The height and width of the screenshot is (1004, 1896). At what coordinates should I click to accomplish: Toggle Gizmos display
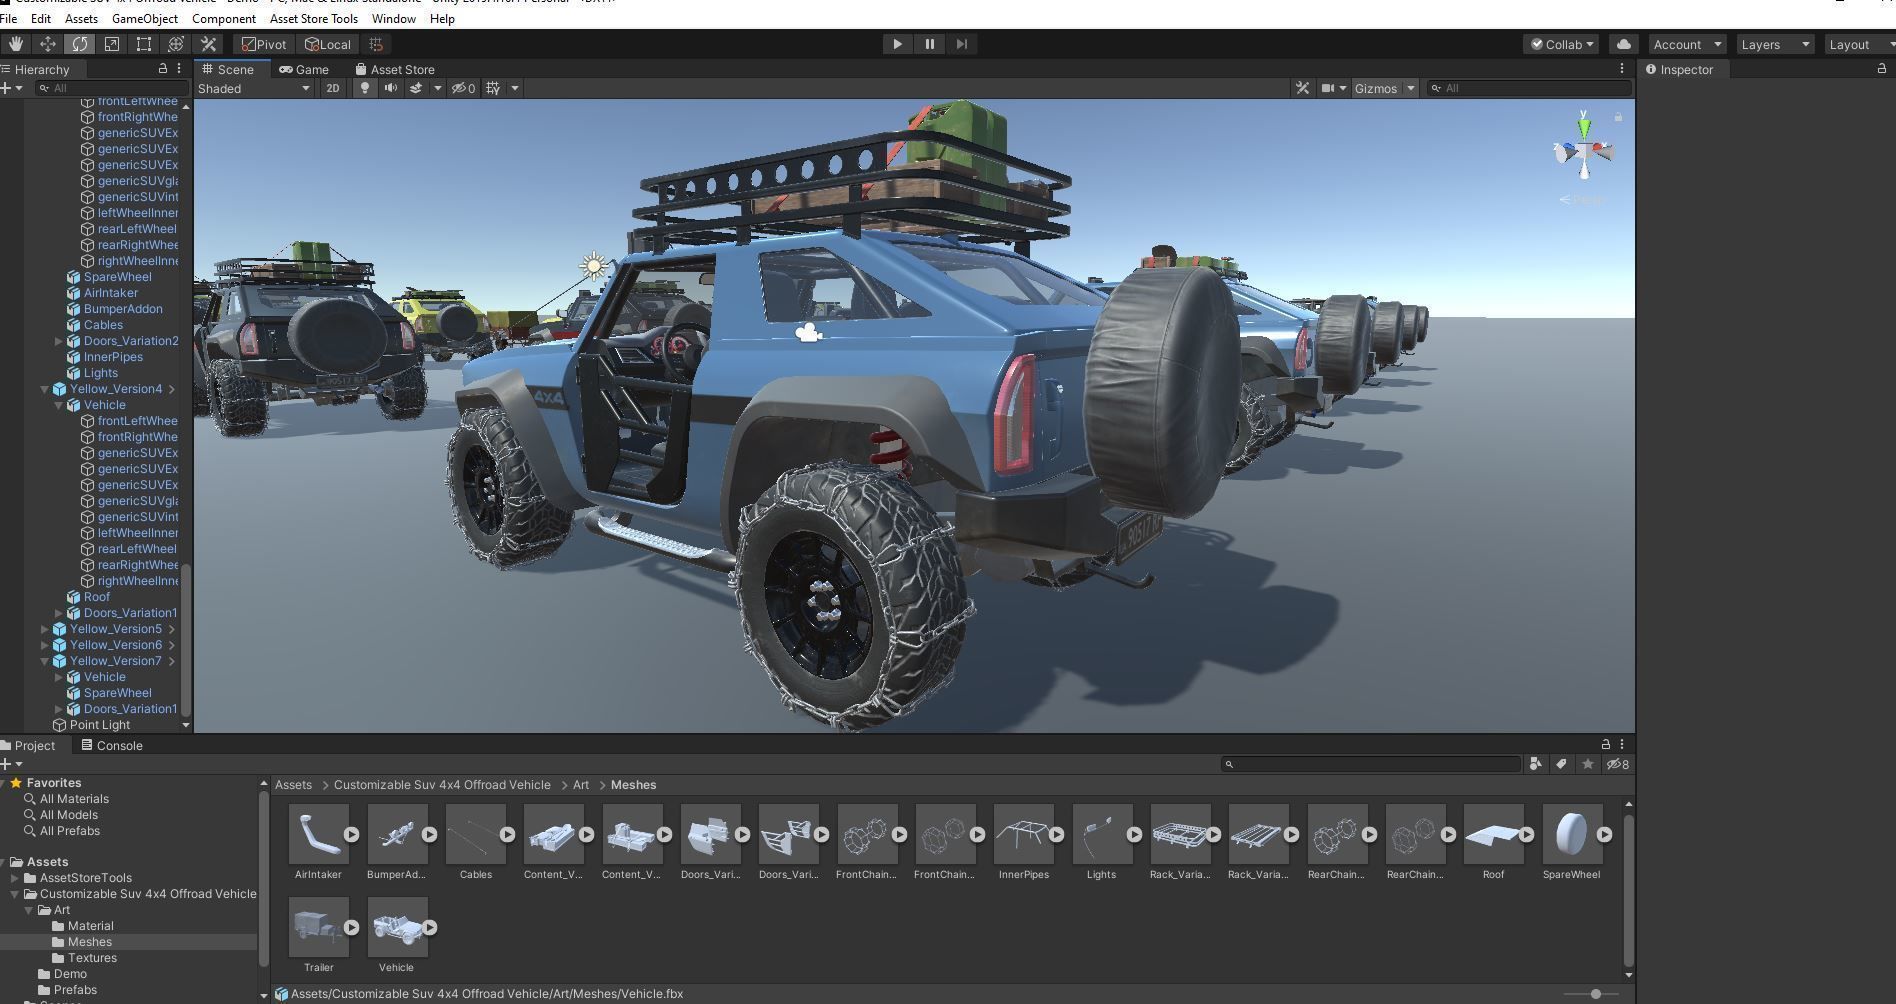[x=1376, y=88]
